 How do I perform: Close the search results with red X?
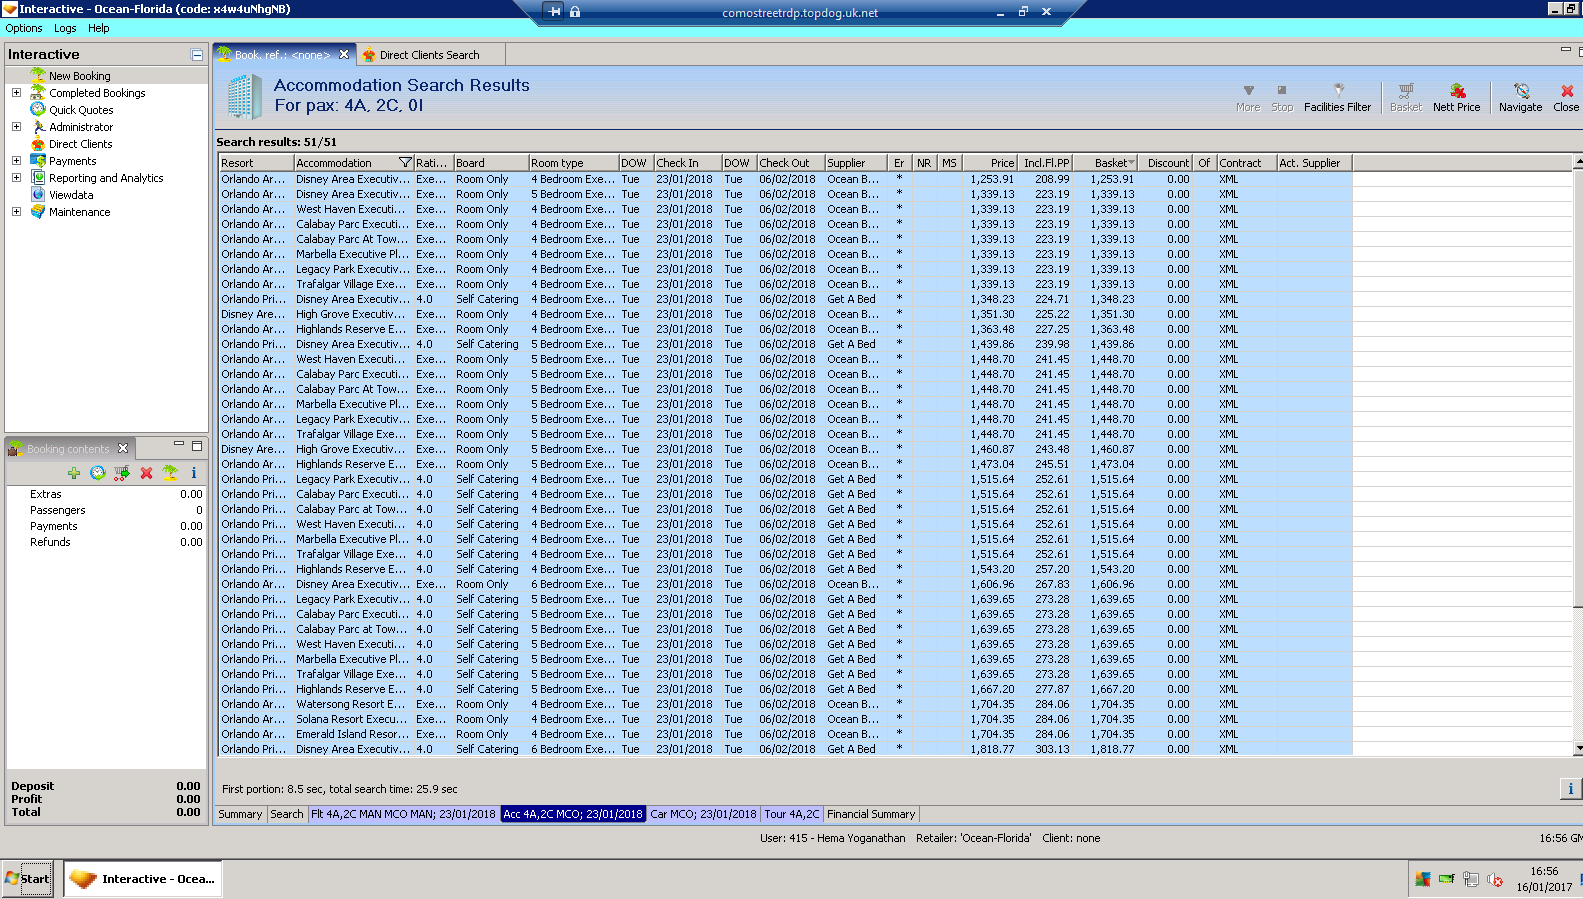pos(1566,90)
